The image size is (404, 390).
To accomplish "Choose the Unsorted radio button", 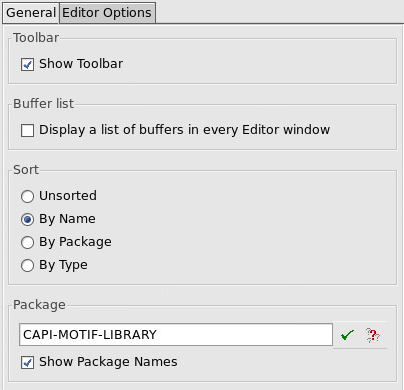I will pyautogui.click(x=27, y=196).
